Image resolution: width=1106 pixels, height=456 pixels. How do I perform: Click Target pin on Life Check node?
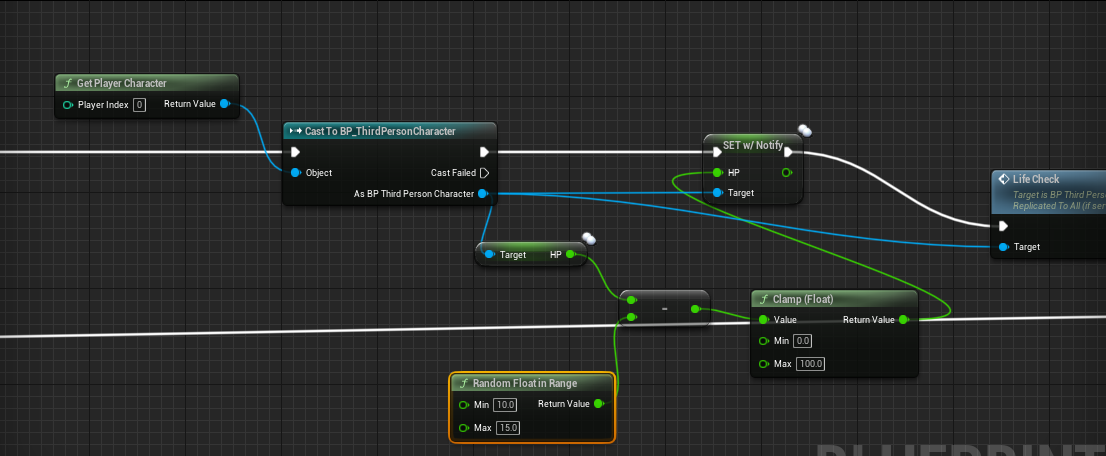(x=1003, y=246)
